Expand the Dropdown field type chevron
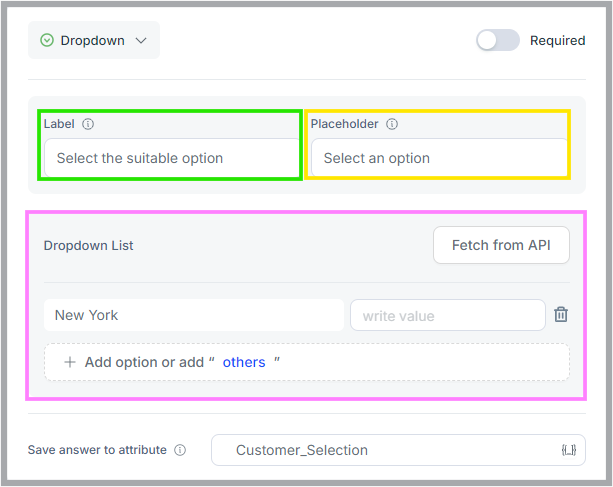This screenshot has height=487, width=613. (x=141, y=40)
